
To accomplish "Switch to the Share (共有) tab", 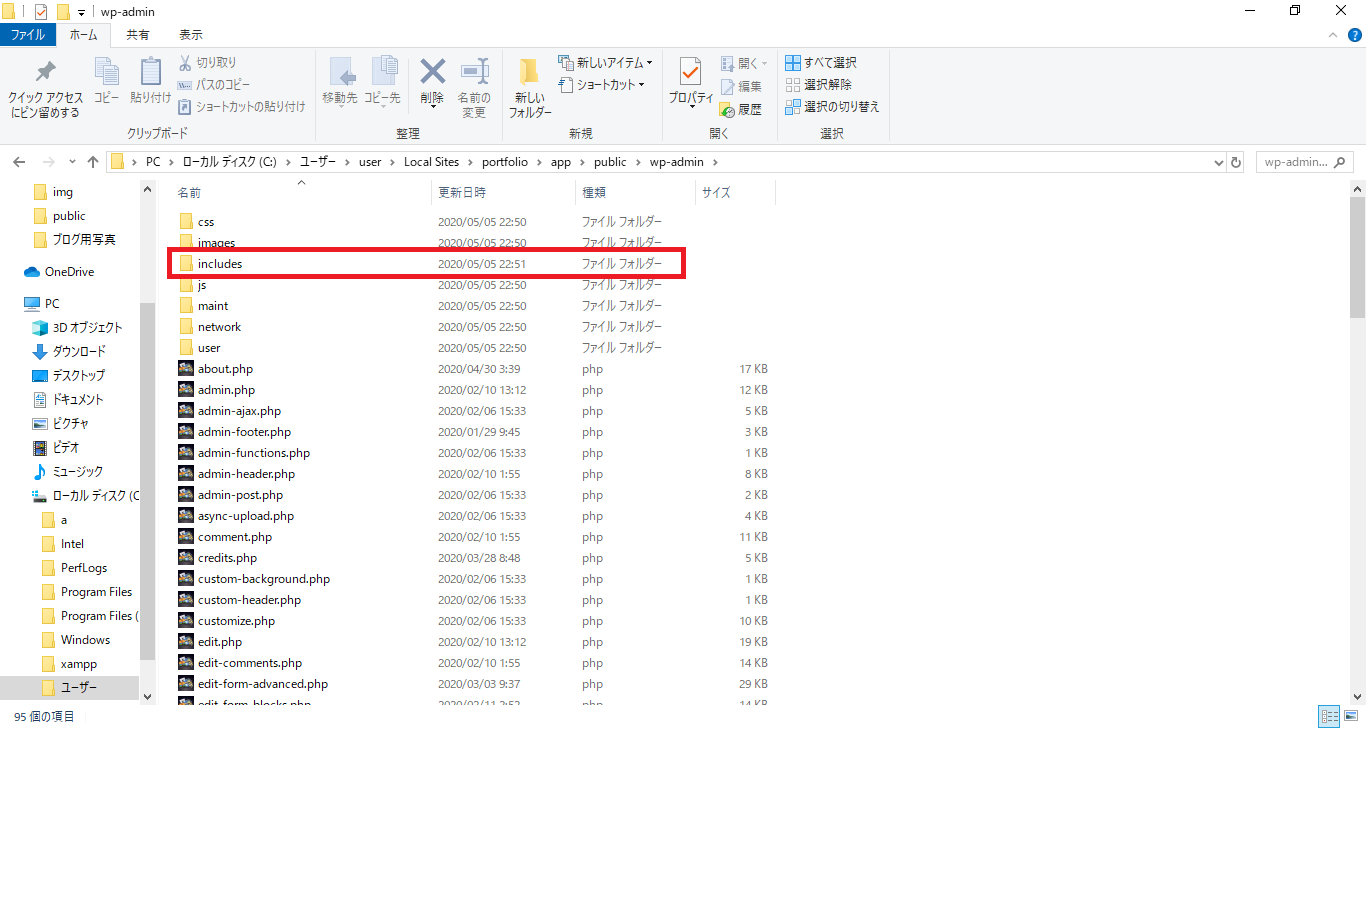I will pyautogui.click(x=138, y=35).
